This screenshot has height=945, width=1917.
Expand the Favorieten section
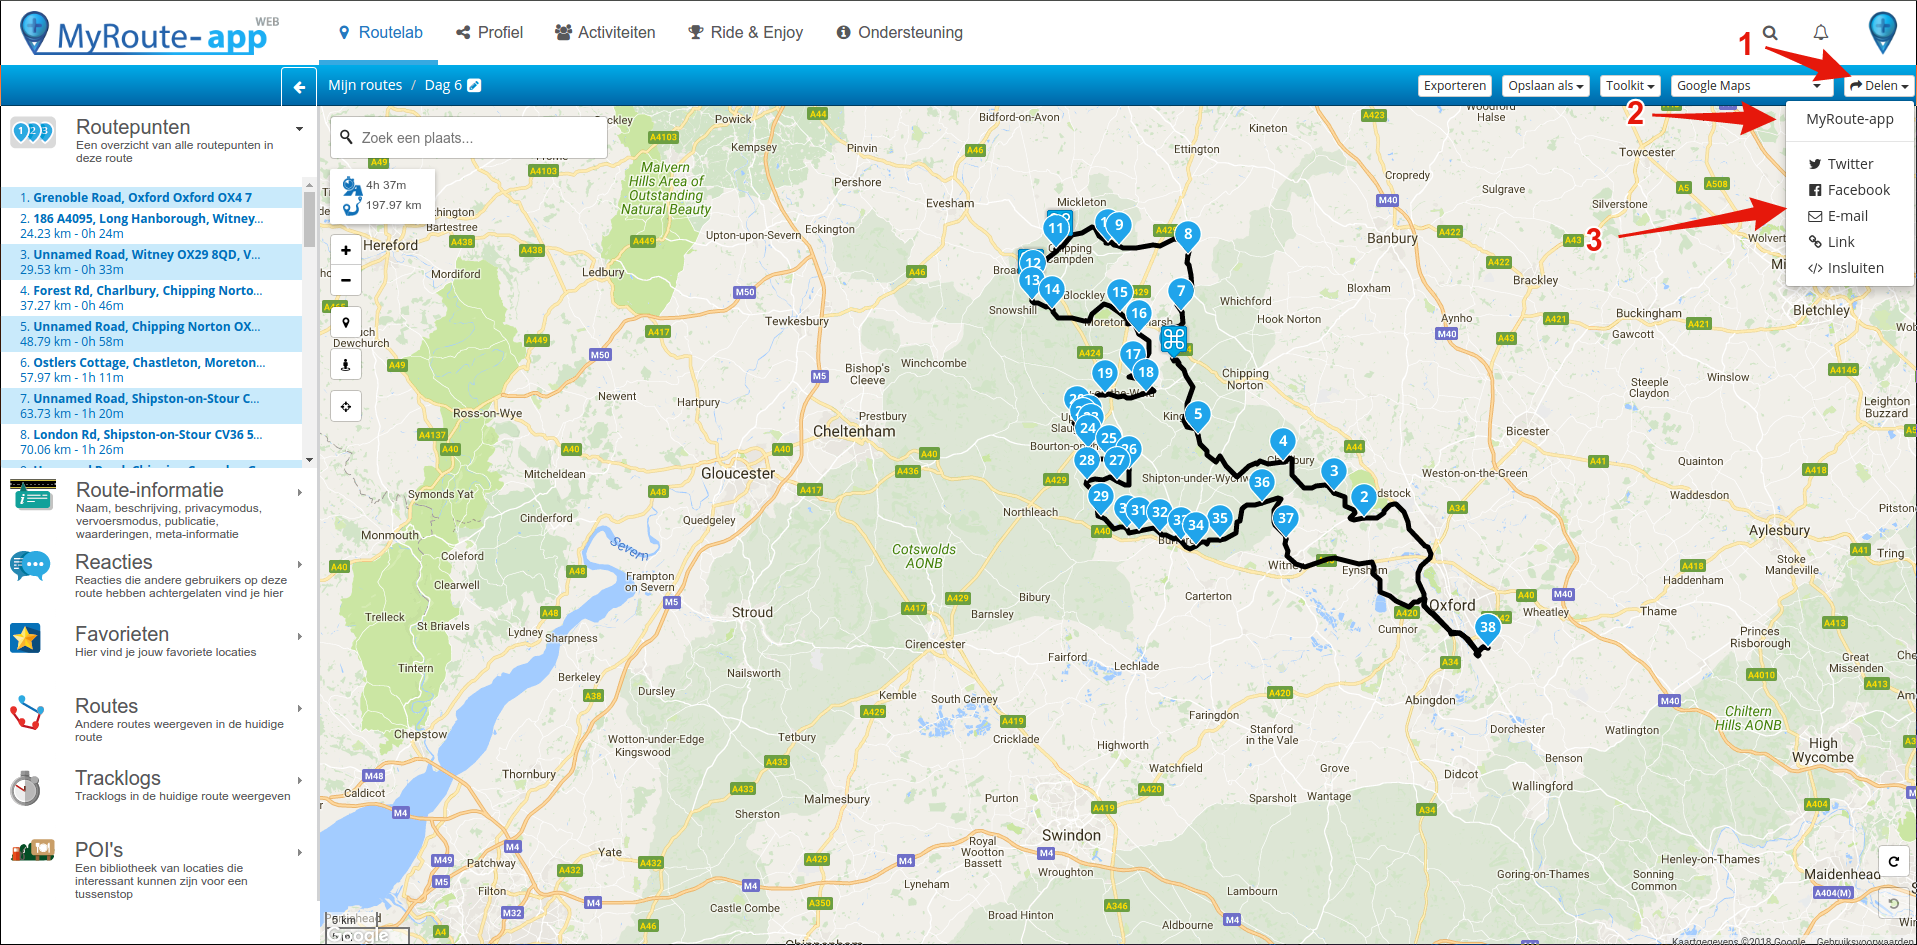point(299,636)
